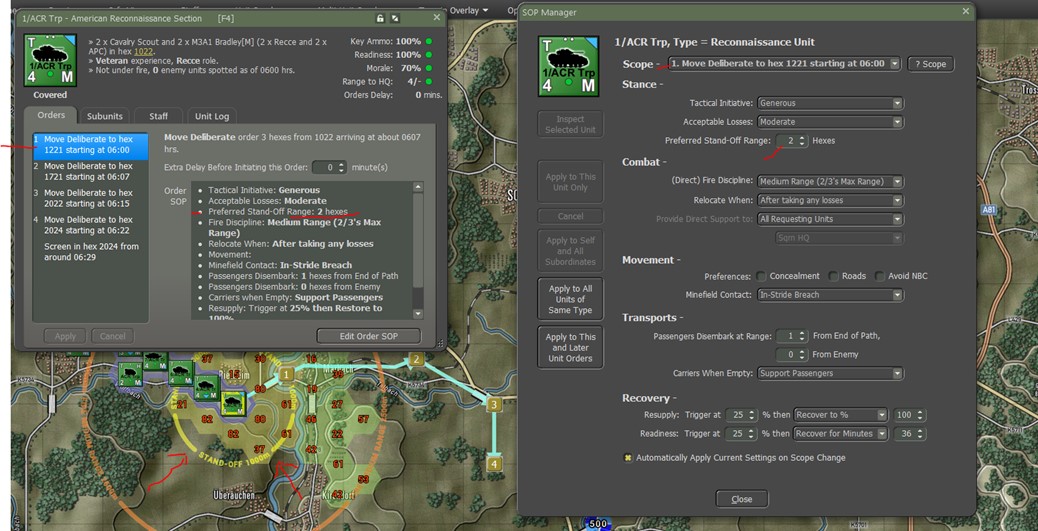Viewport: 1038px width, 531px height.
Task: Open the Sqn HQ dropdown
Action: click(839, 238)
